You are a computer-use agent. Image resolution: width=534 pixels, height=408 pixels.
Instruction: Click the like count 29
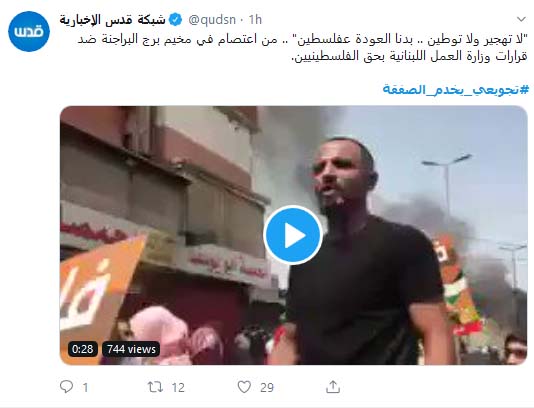point(267,387)
